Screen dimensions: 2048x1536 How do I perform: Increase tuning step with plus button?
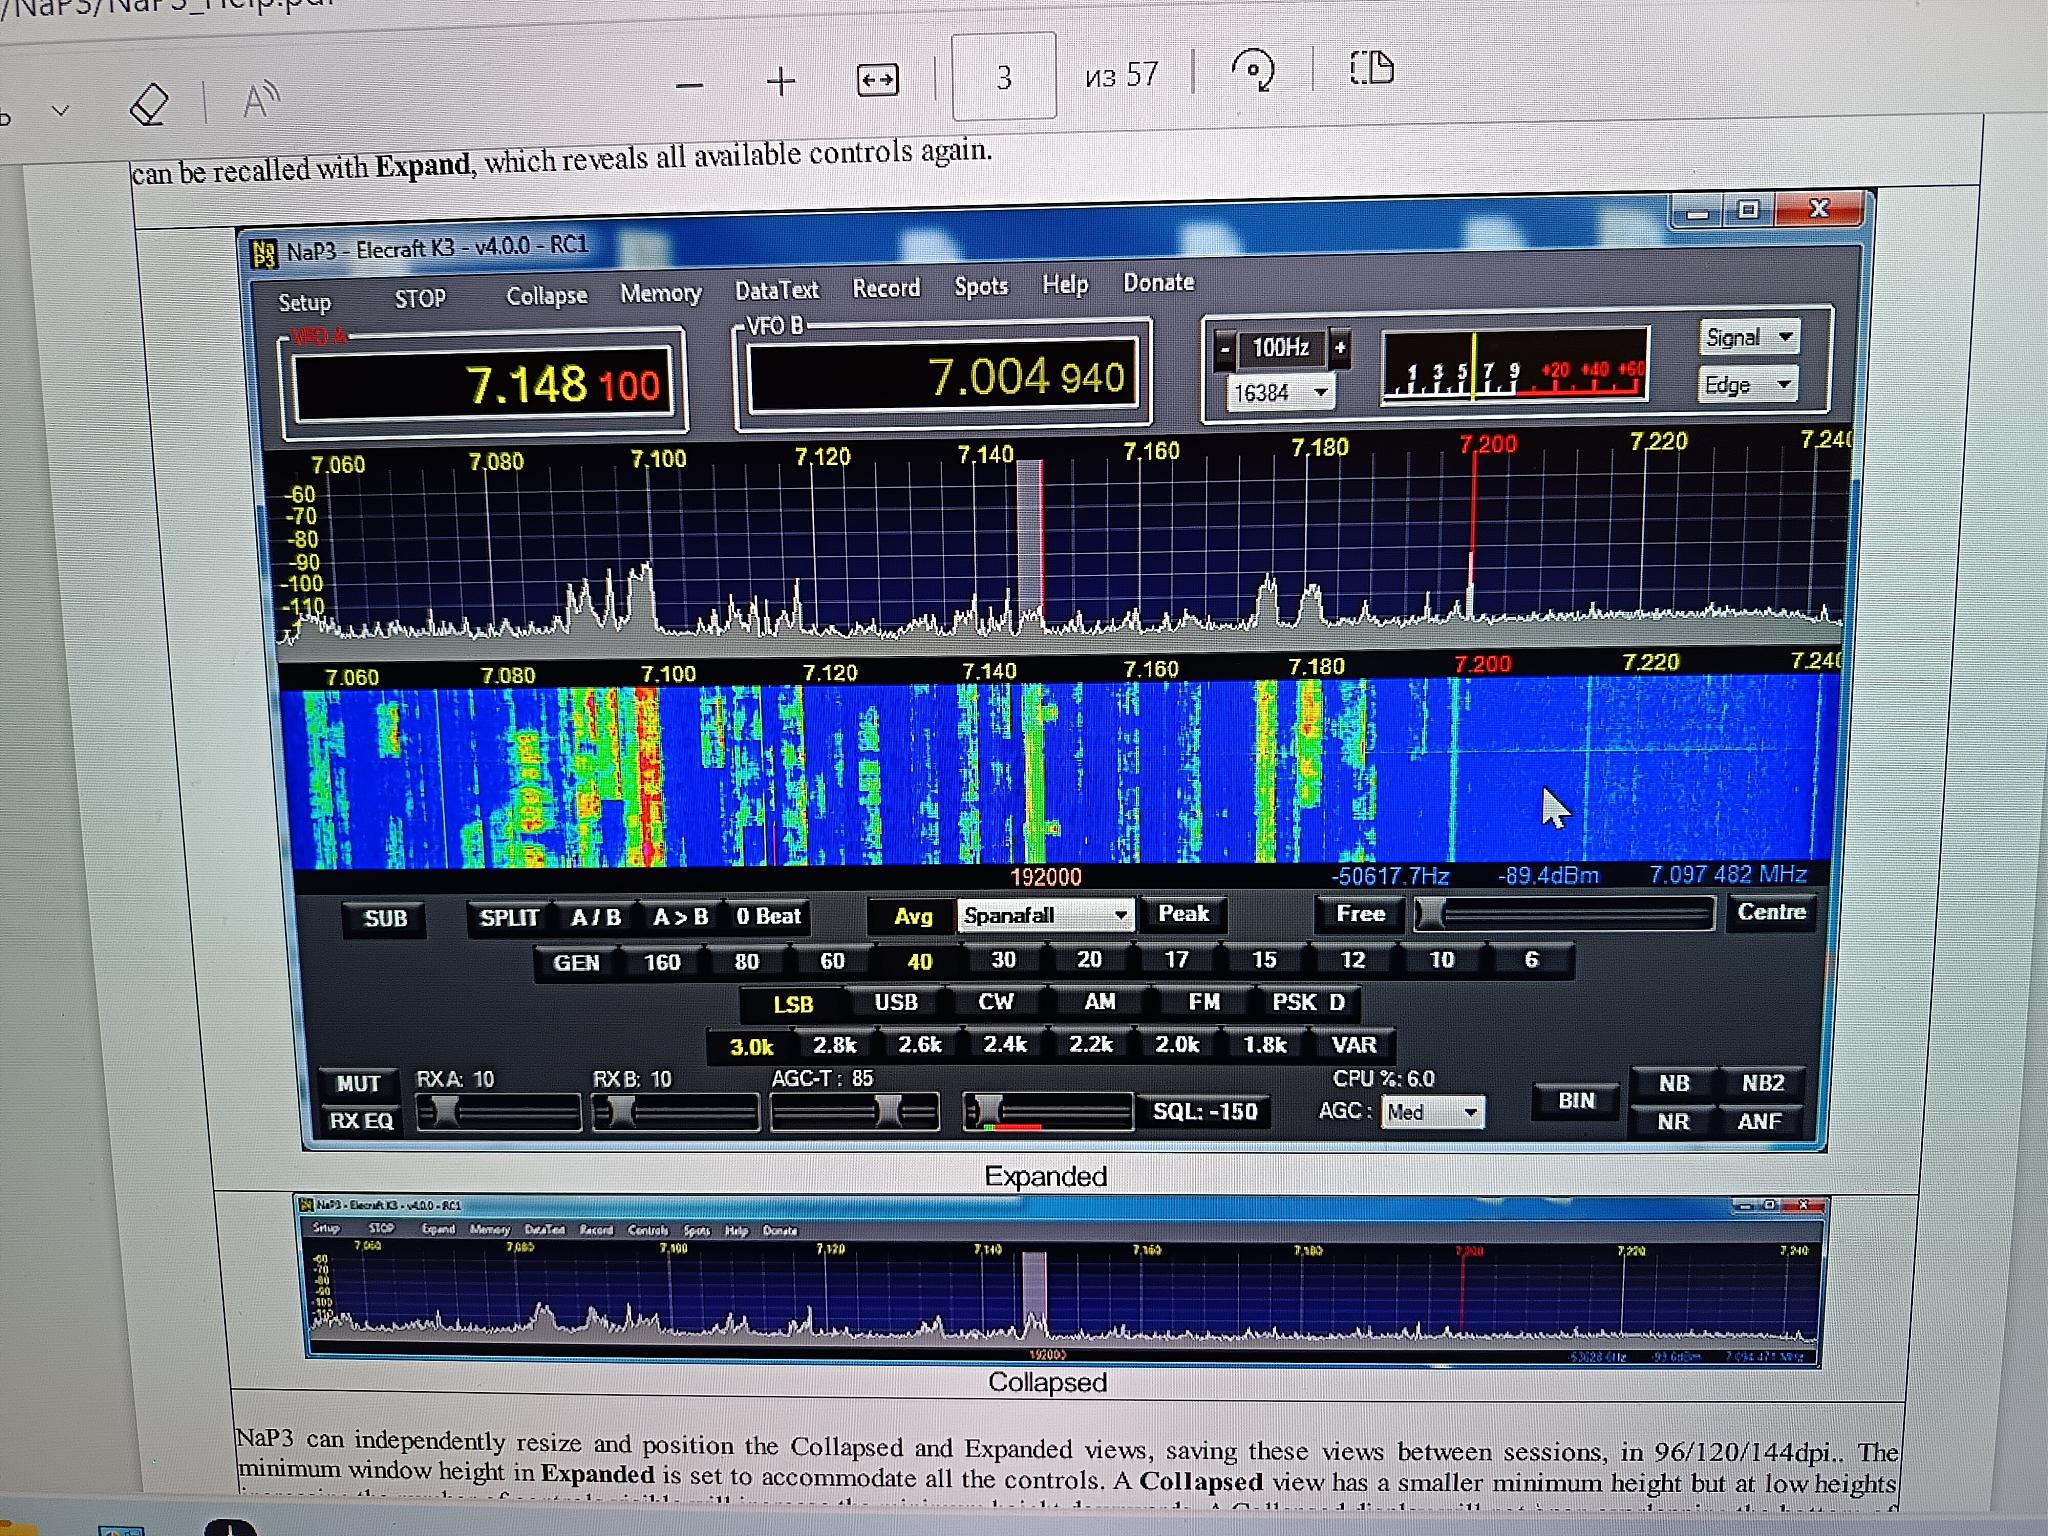[x=1340, y=348]
